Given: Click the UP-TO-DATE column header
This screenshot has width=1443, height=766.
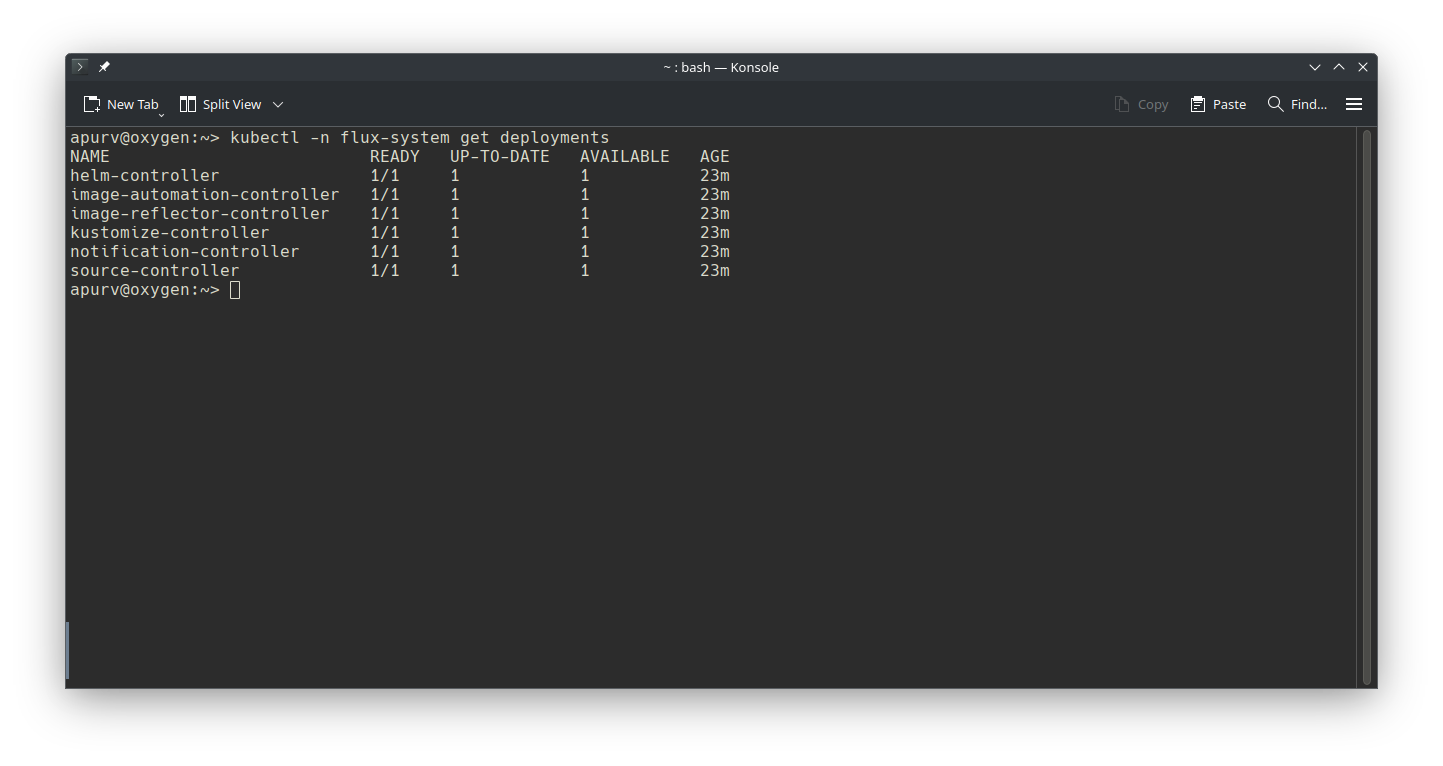Looking at the screenshot, I should click(x=499, y=157).
